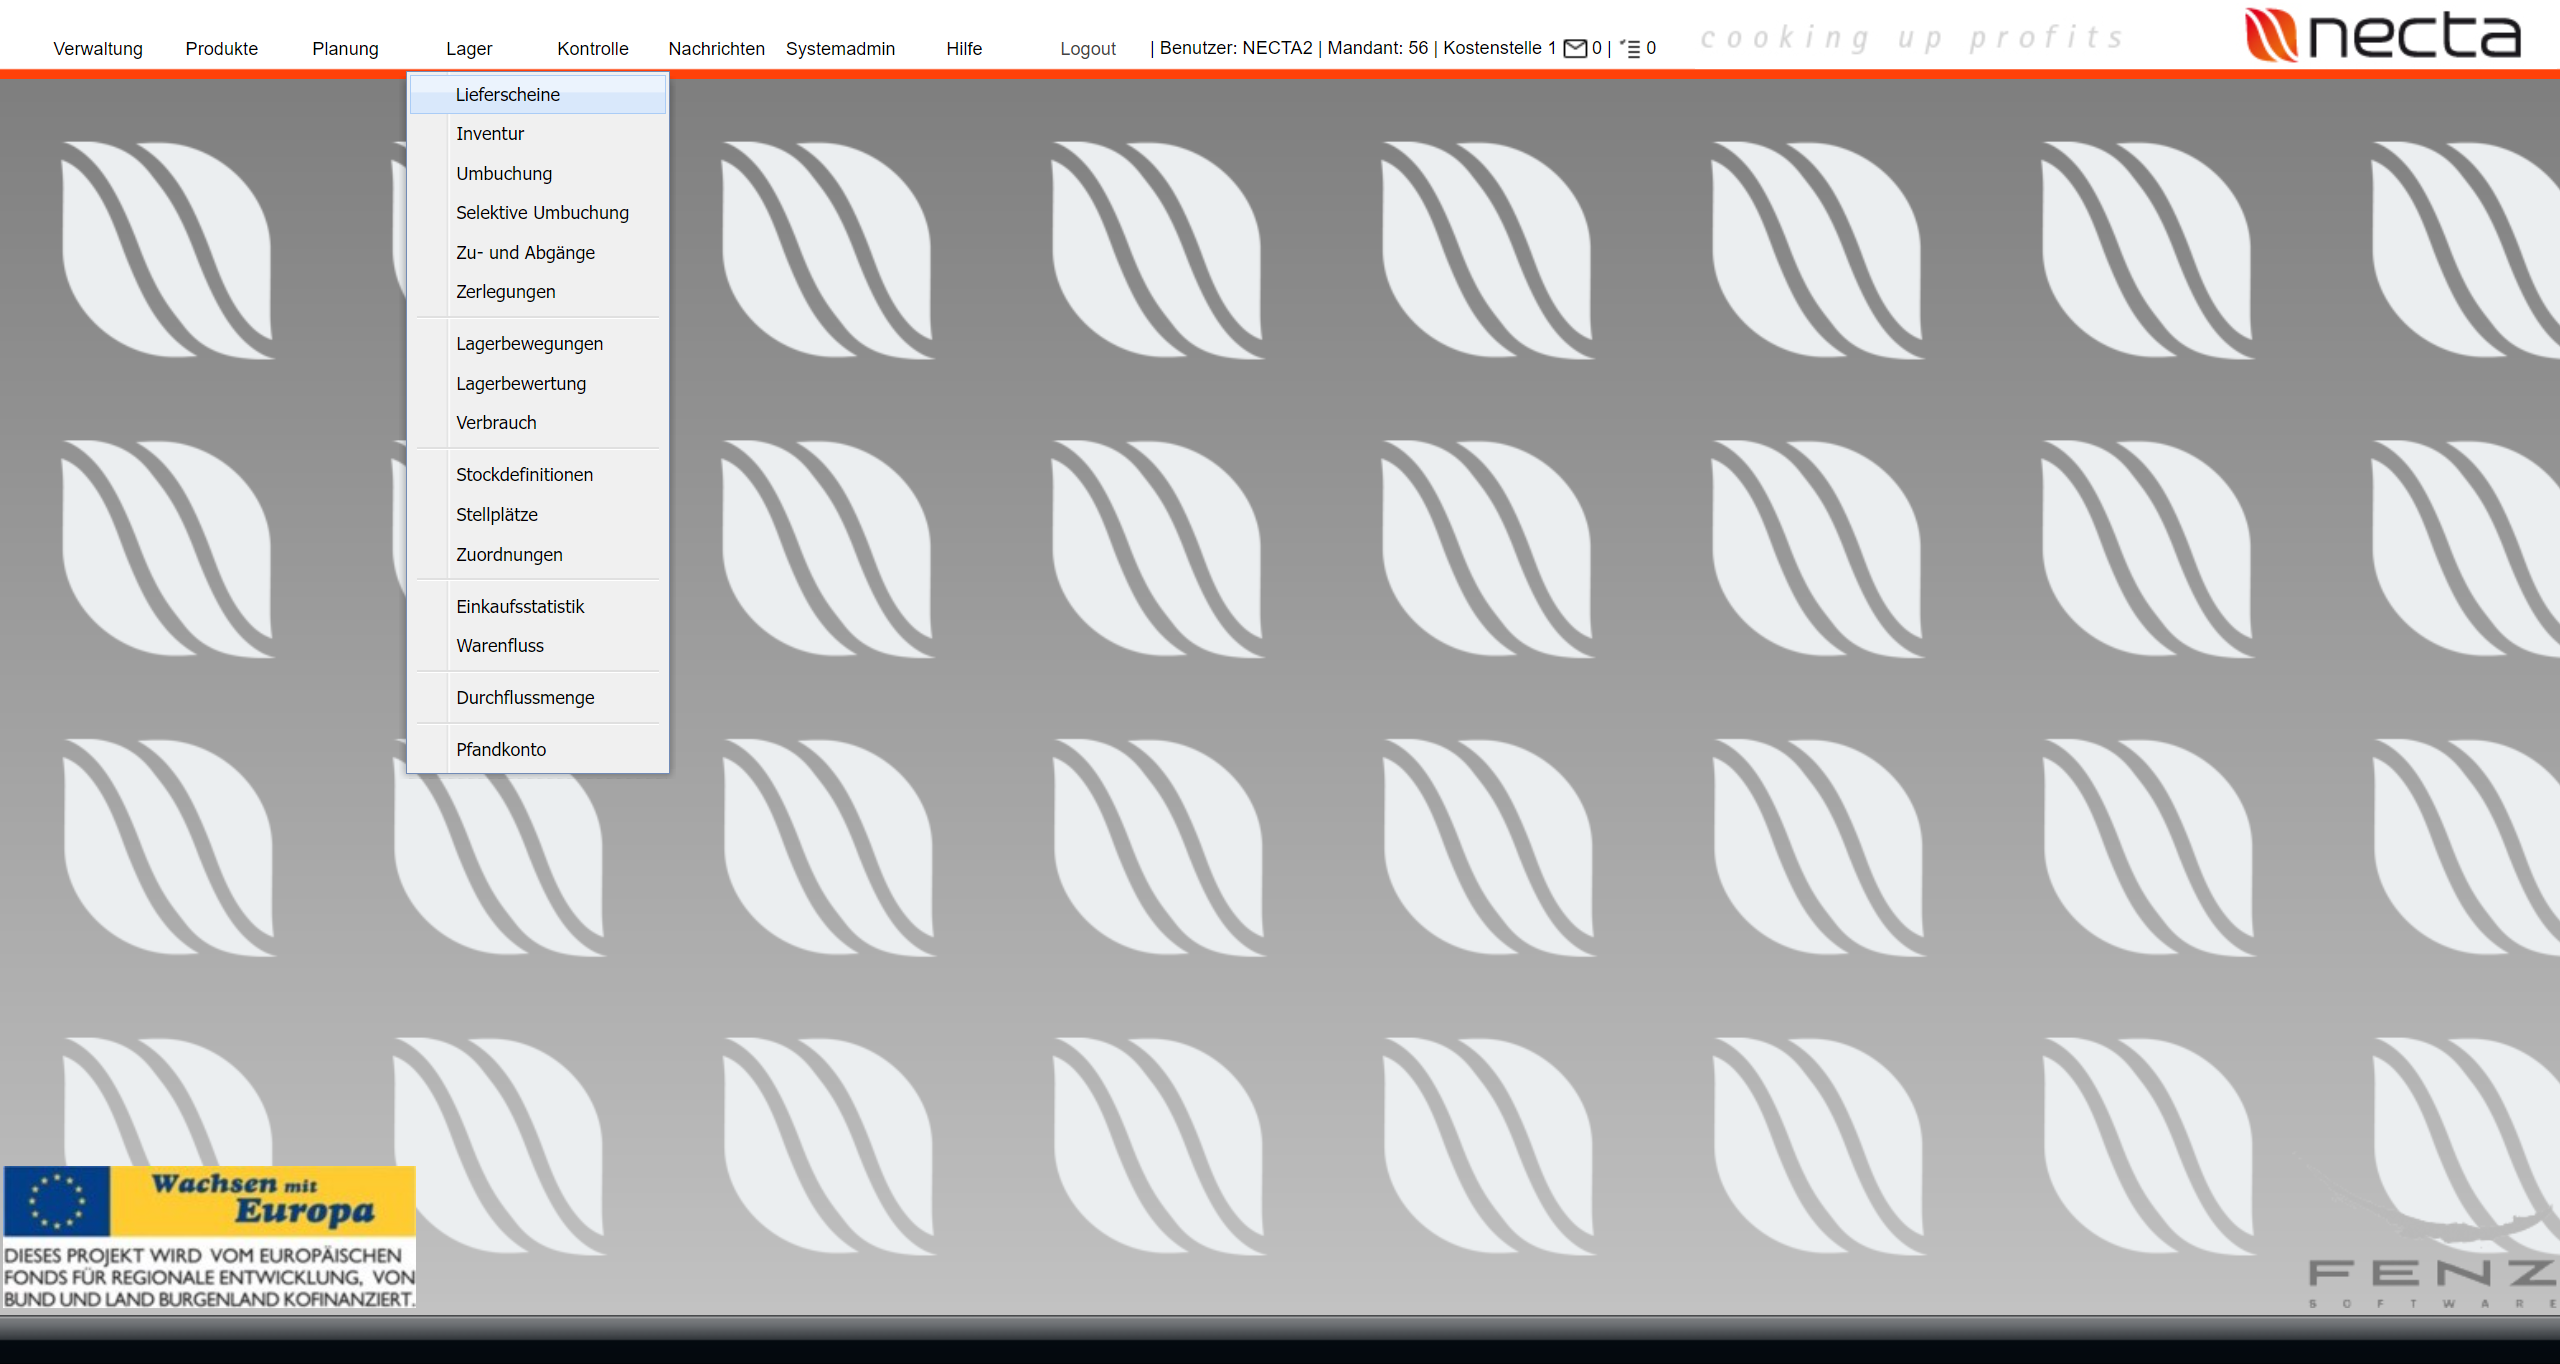
Task: Click the mail envelope icon in header
Action: tap(1575, 48)
